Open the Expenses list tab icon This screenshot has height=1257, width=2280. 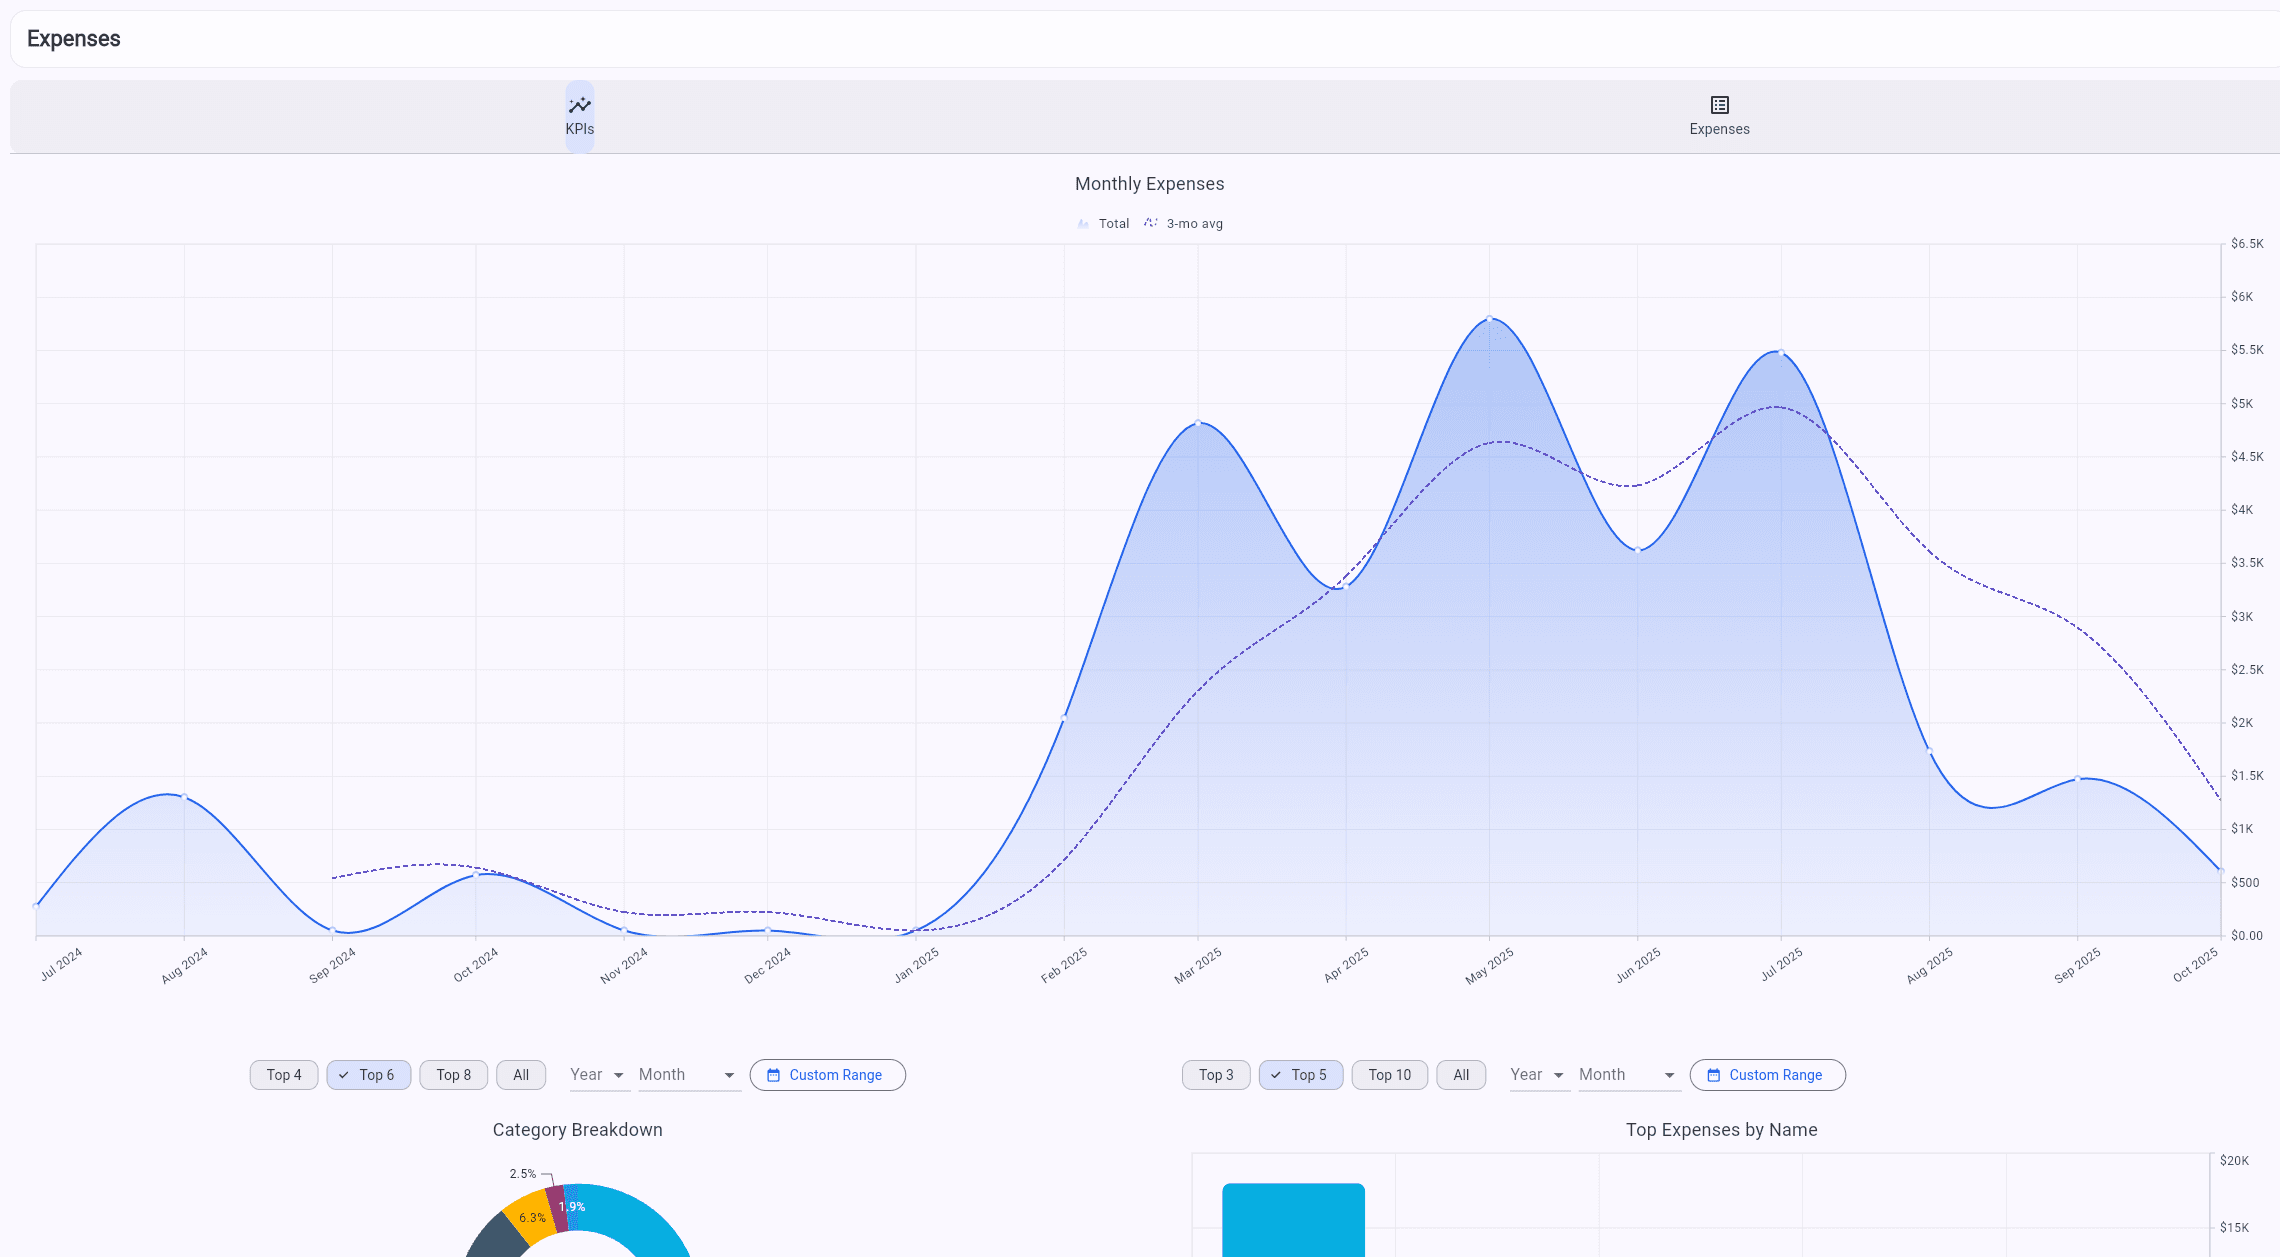click(1719, 105)
